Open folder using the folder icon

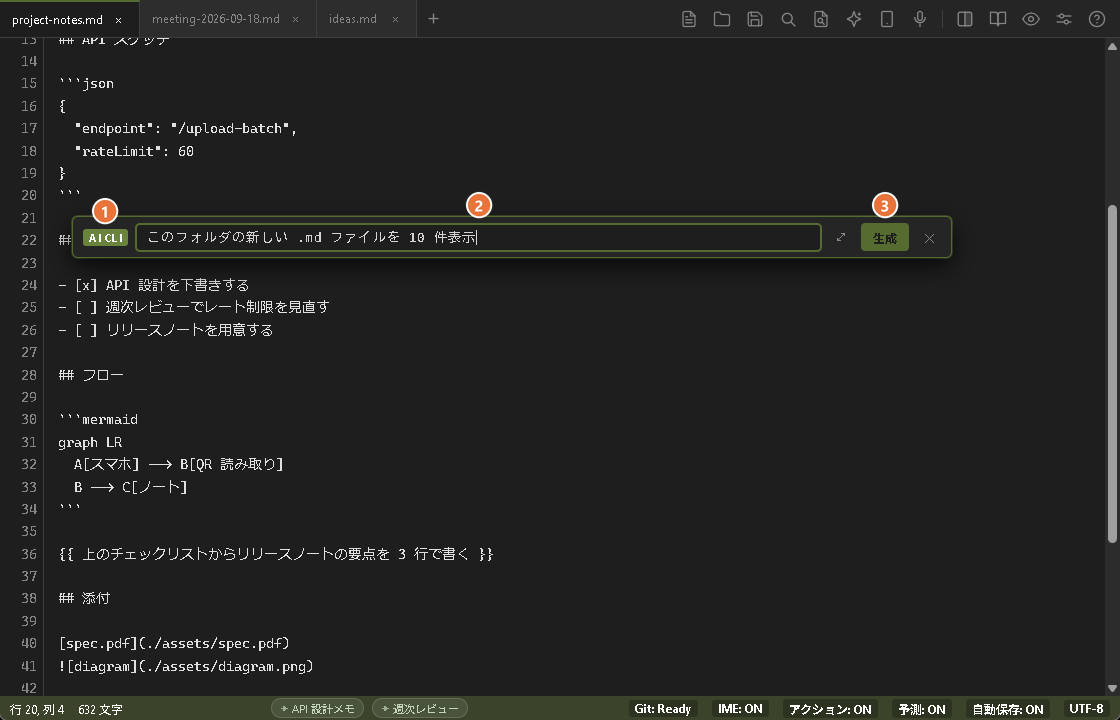click(x=721, y=19)
